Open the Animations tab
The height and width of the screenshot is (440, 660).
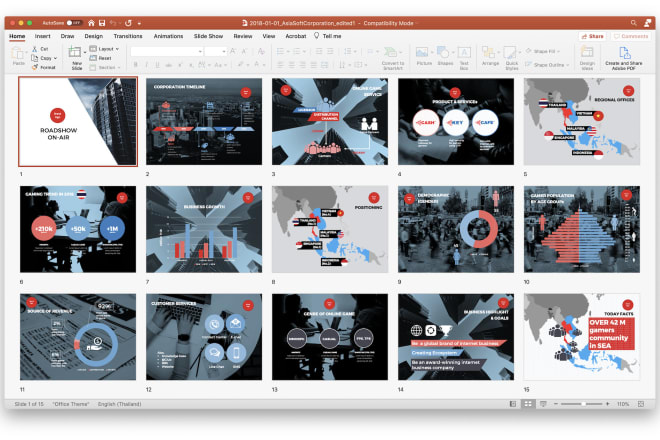[x=168, y=36]
